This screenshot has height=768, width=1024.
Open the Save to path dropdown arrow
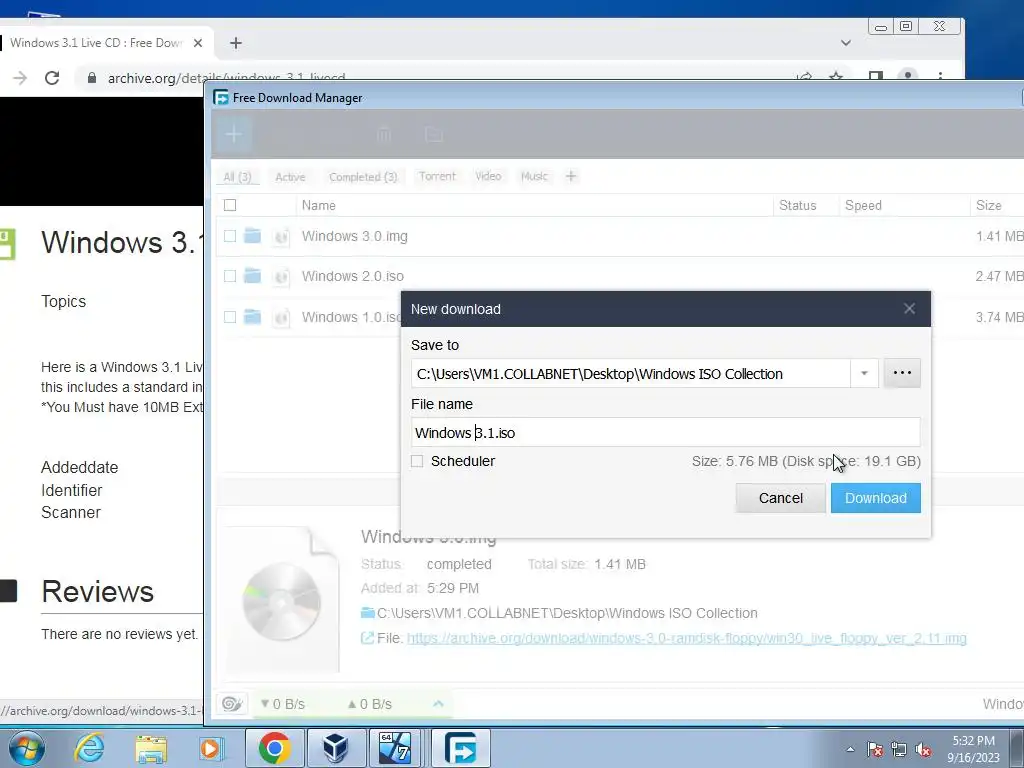(864, 374)
